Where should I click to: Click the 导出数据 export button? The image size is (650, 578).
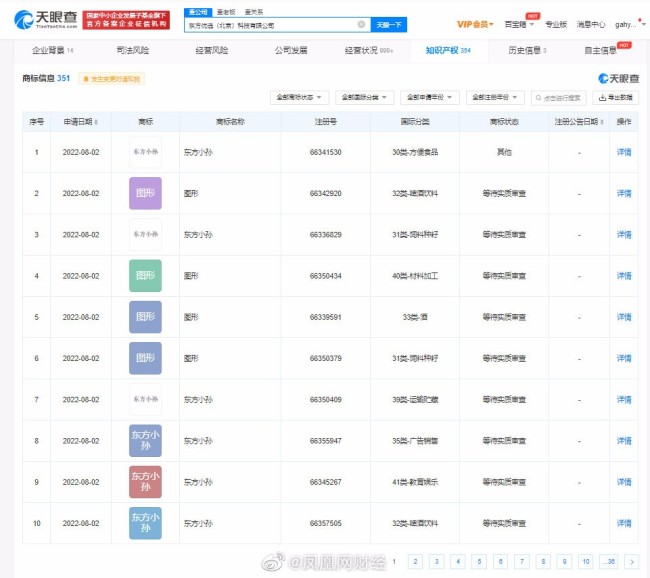pos(616,97)
